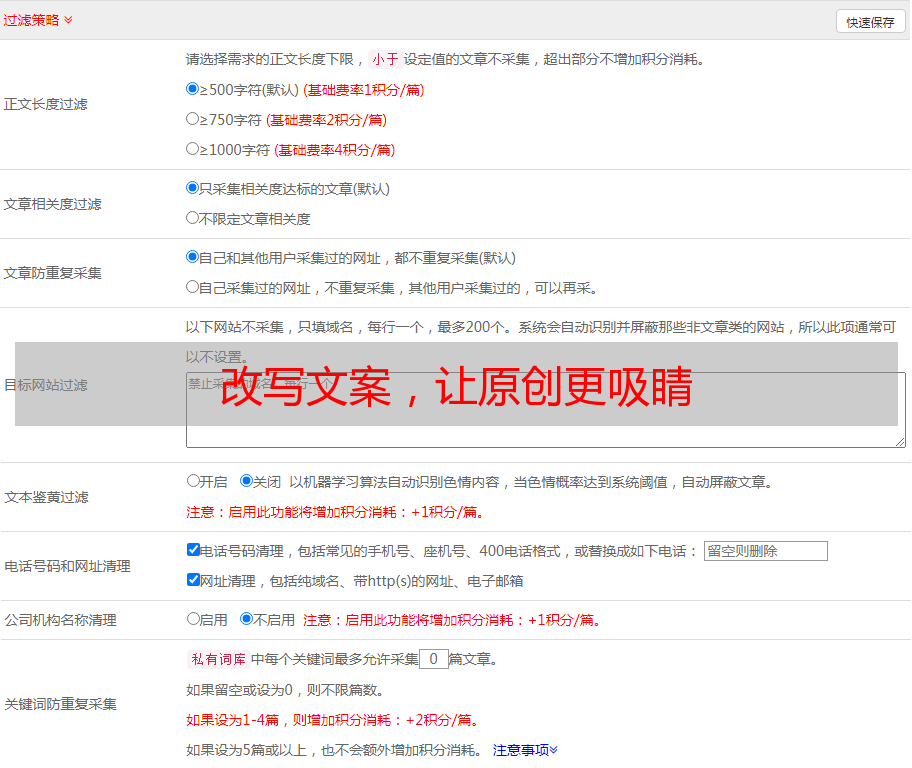Screen dimensions: 912x768
Task: Choose 不限定文章相关度 radio option
Action: tap(193, 218)
